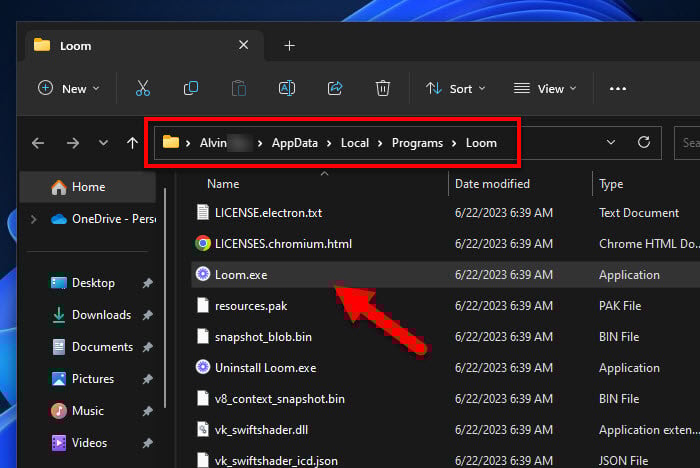Close the Loom tab

click(243, 45)
